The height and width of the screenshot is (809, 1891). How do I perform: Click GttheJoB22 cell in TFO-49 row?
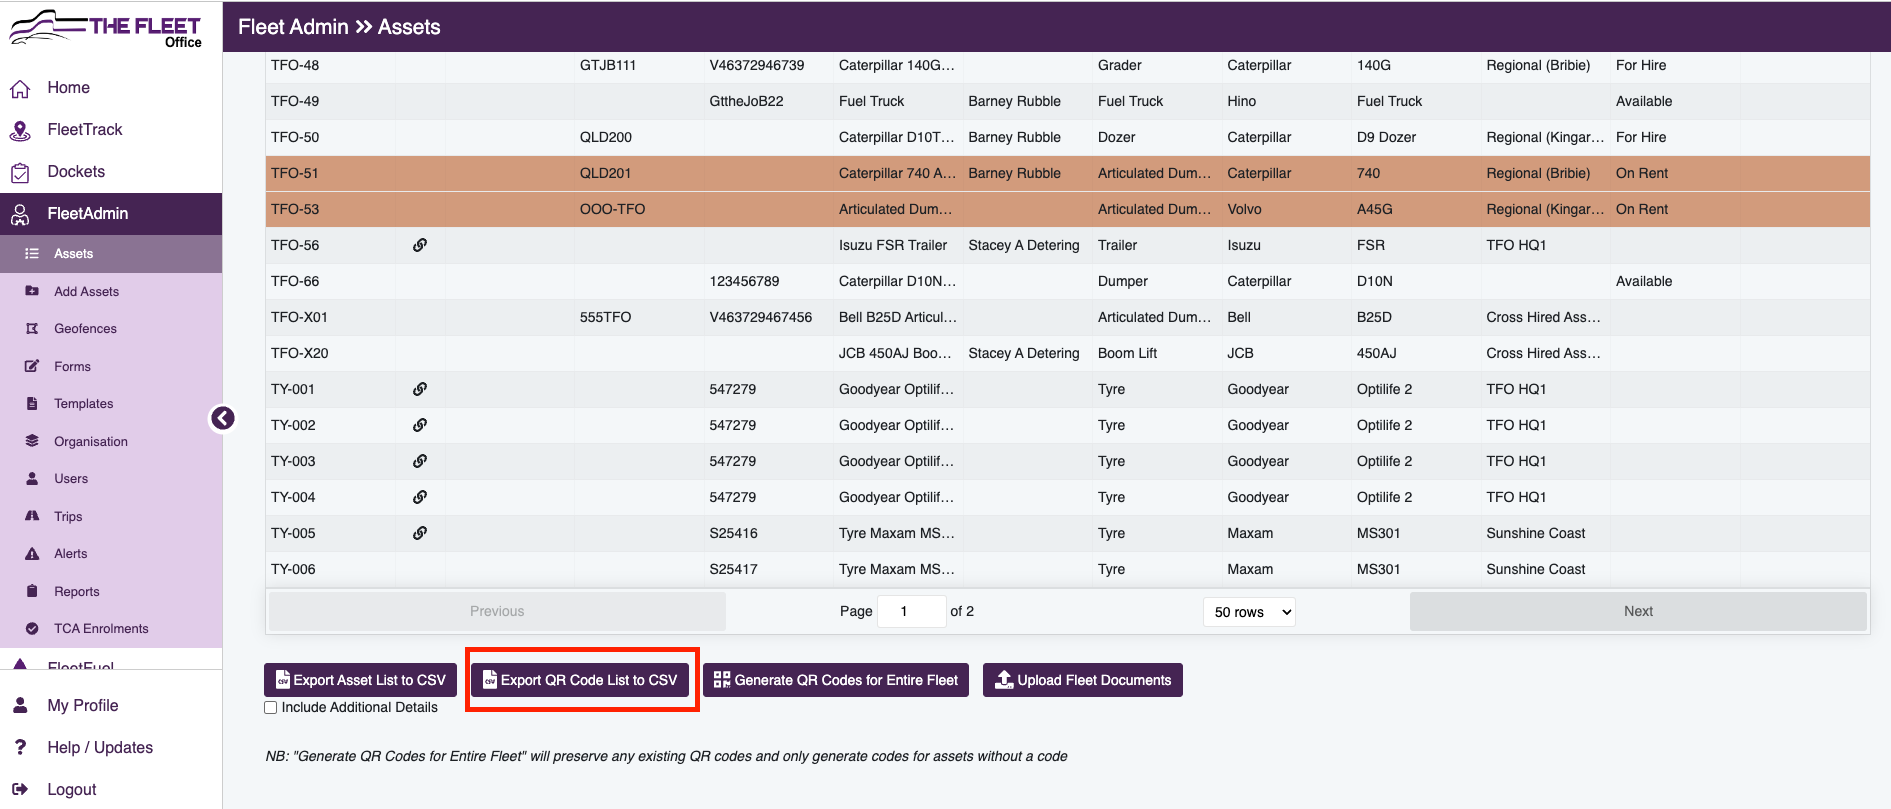[746, 101]
